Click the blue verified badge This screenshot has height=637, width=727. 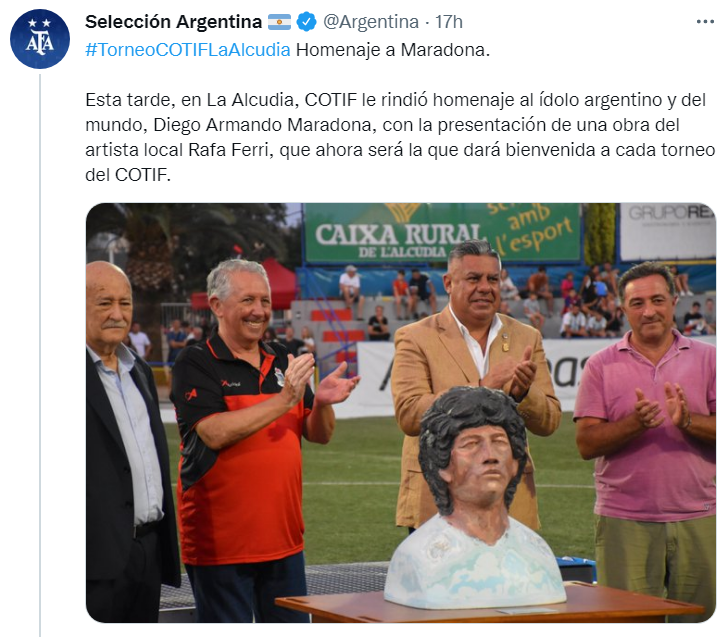pyautogui.click(x=306, y=22)
